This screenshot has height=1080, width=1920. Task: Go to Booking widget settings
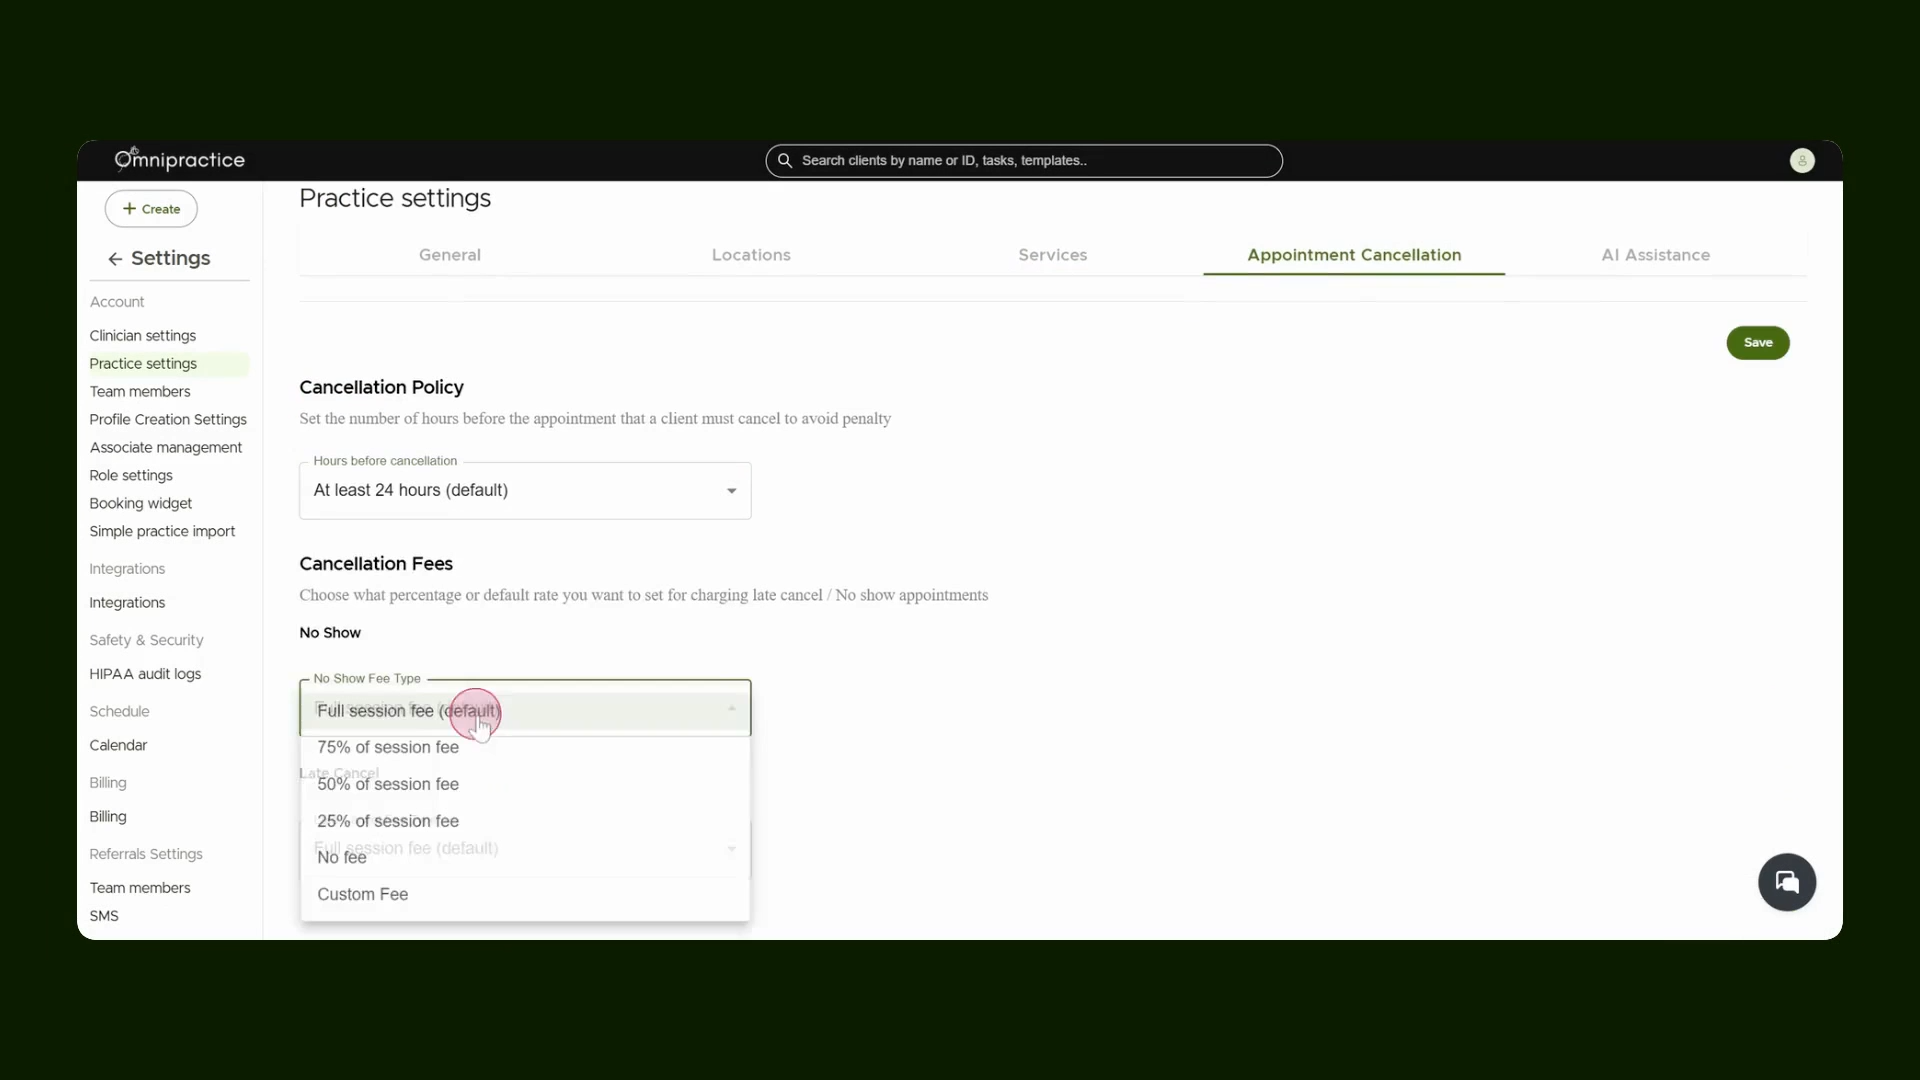coord(141,503)
